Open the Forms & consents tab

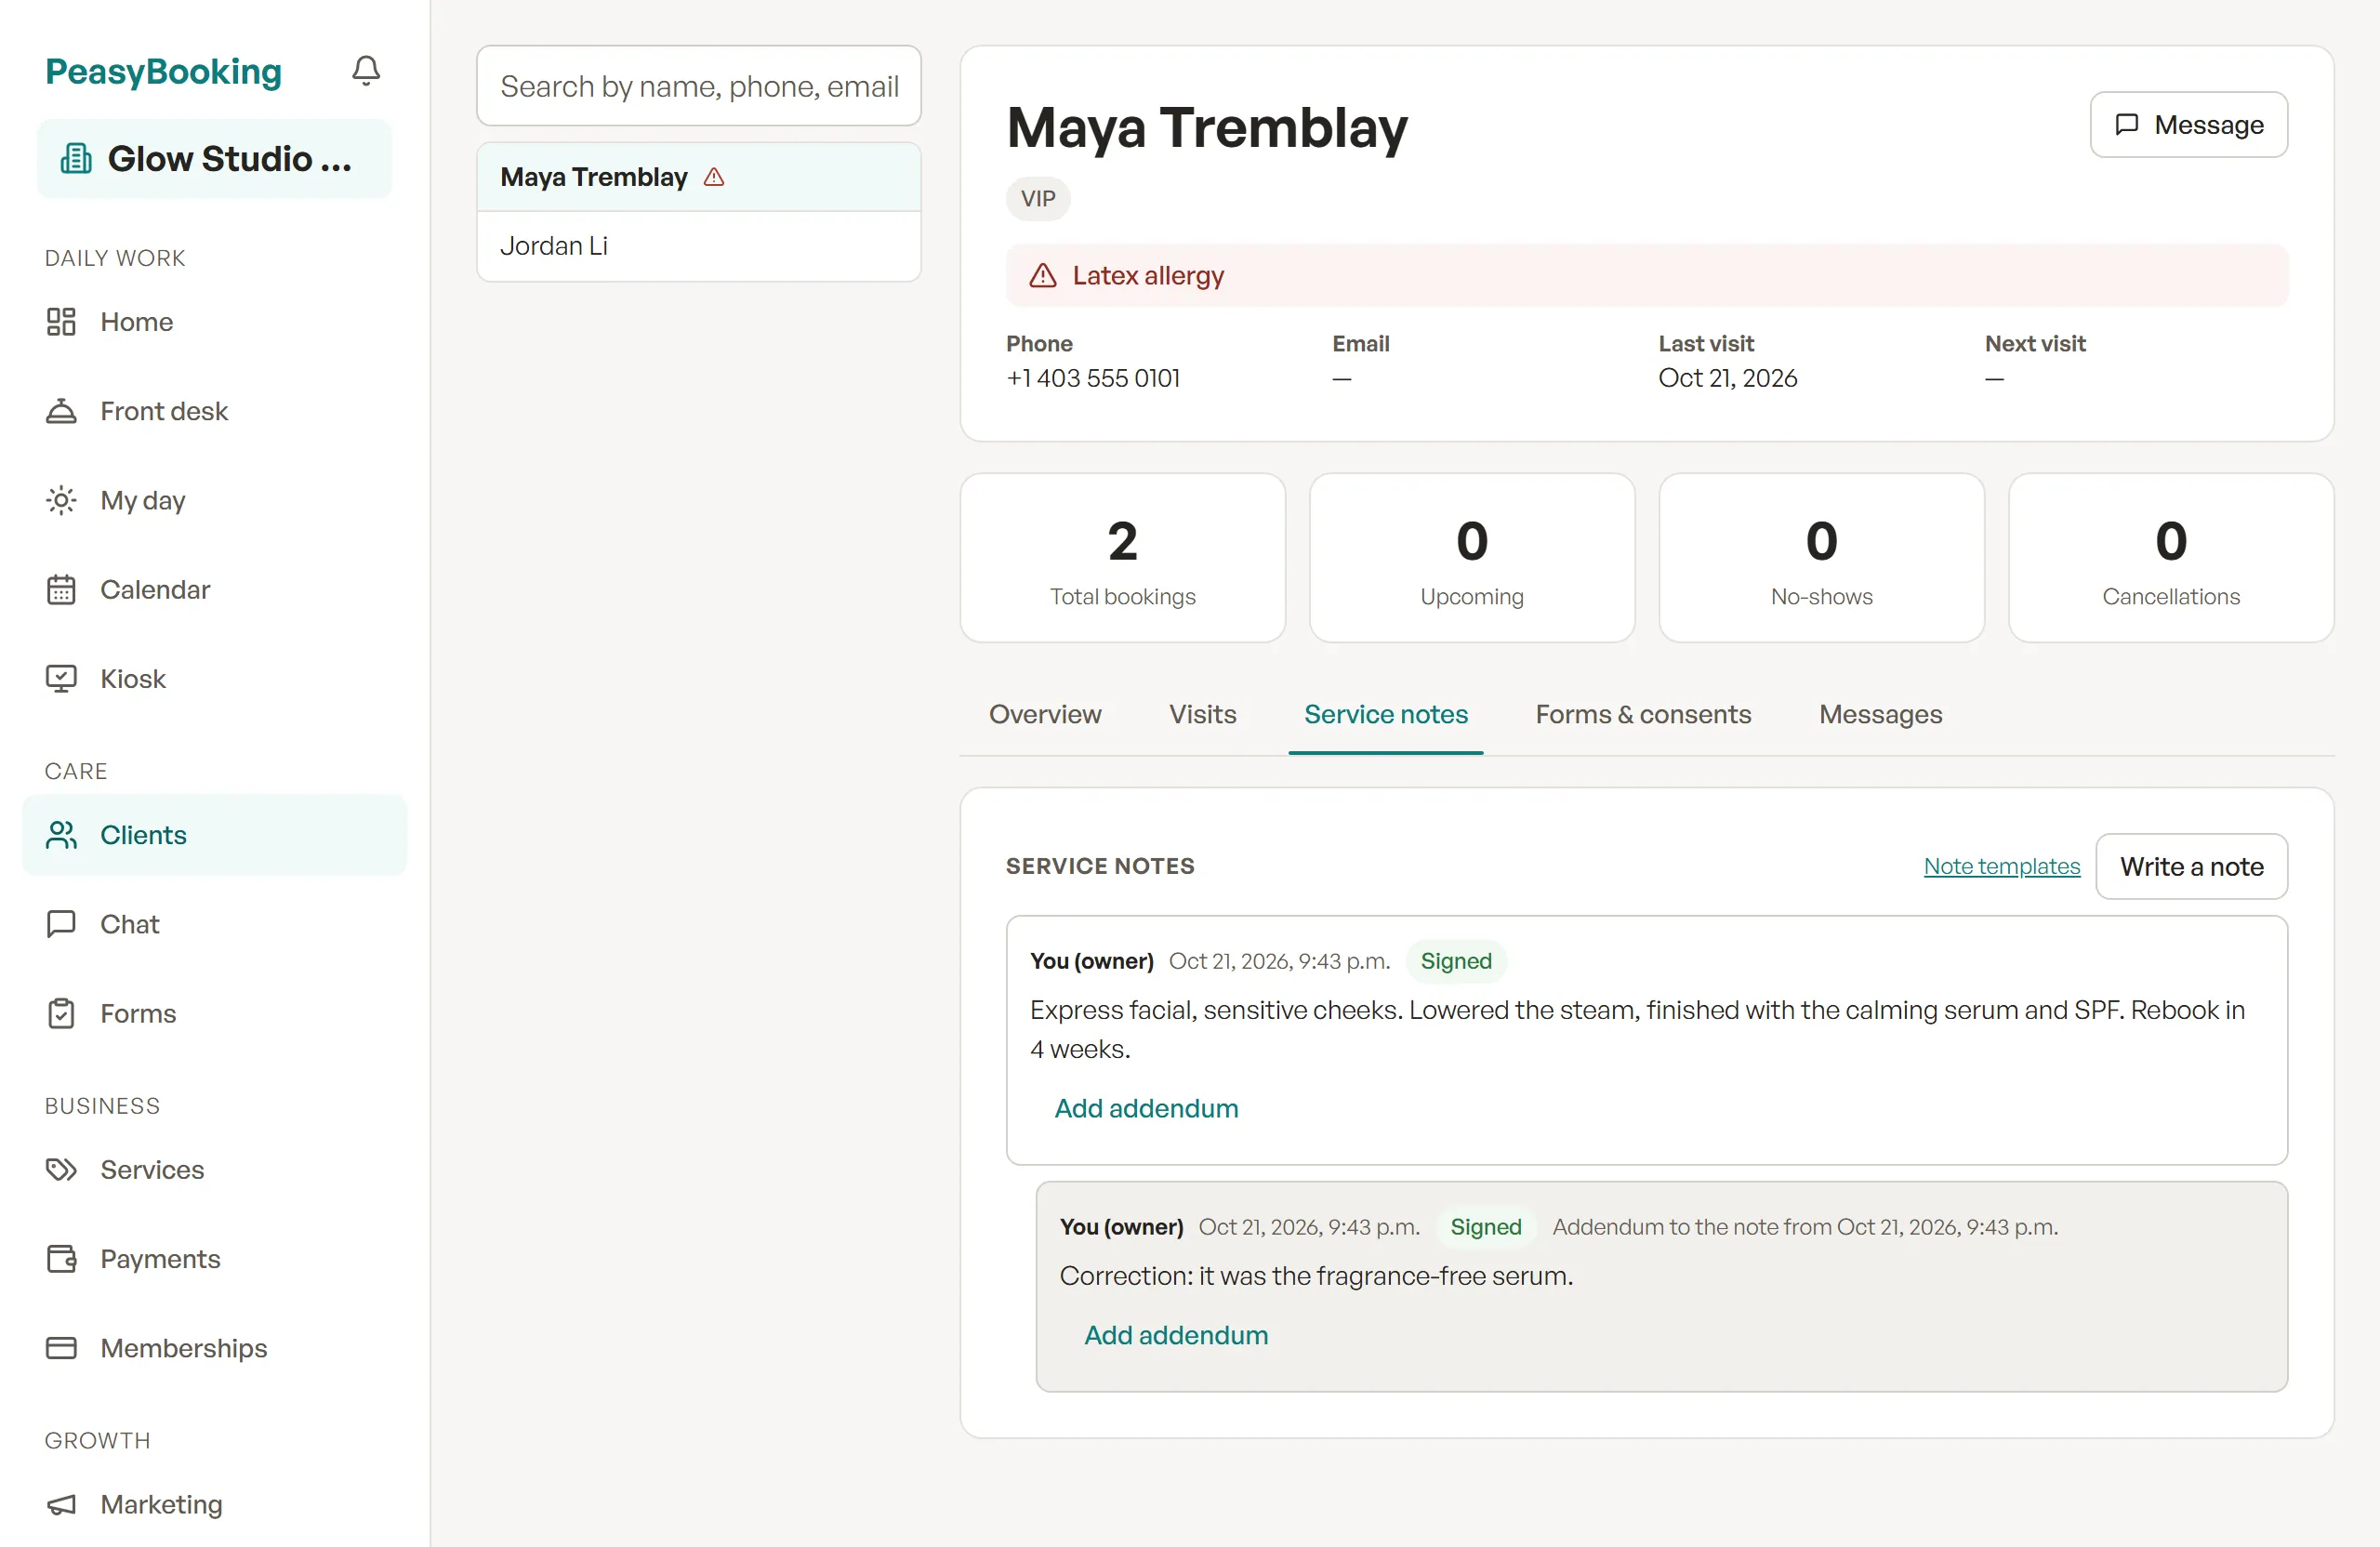pyautogui.click(x=1643, y=714)
